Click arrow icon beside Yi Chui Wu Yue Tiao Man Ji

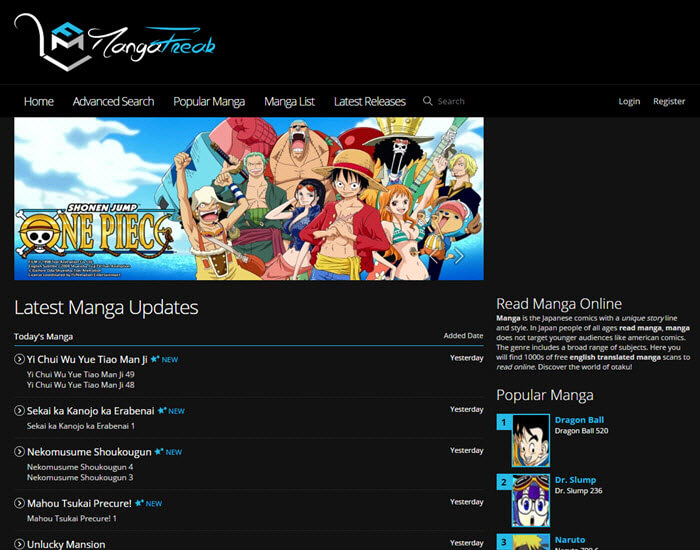tap(19, 359)
